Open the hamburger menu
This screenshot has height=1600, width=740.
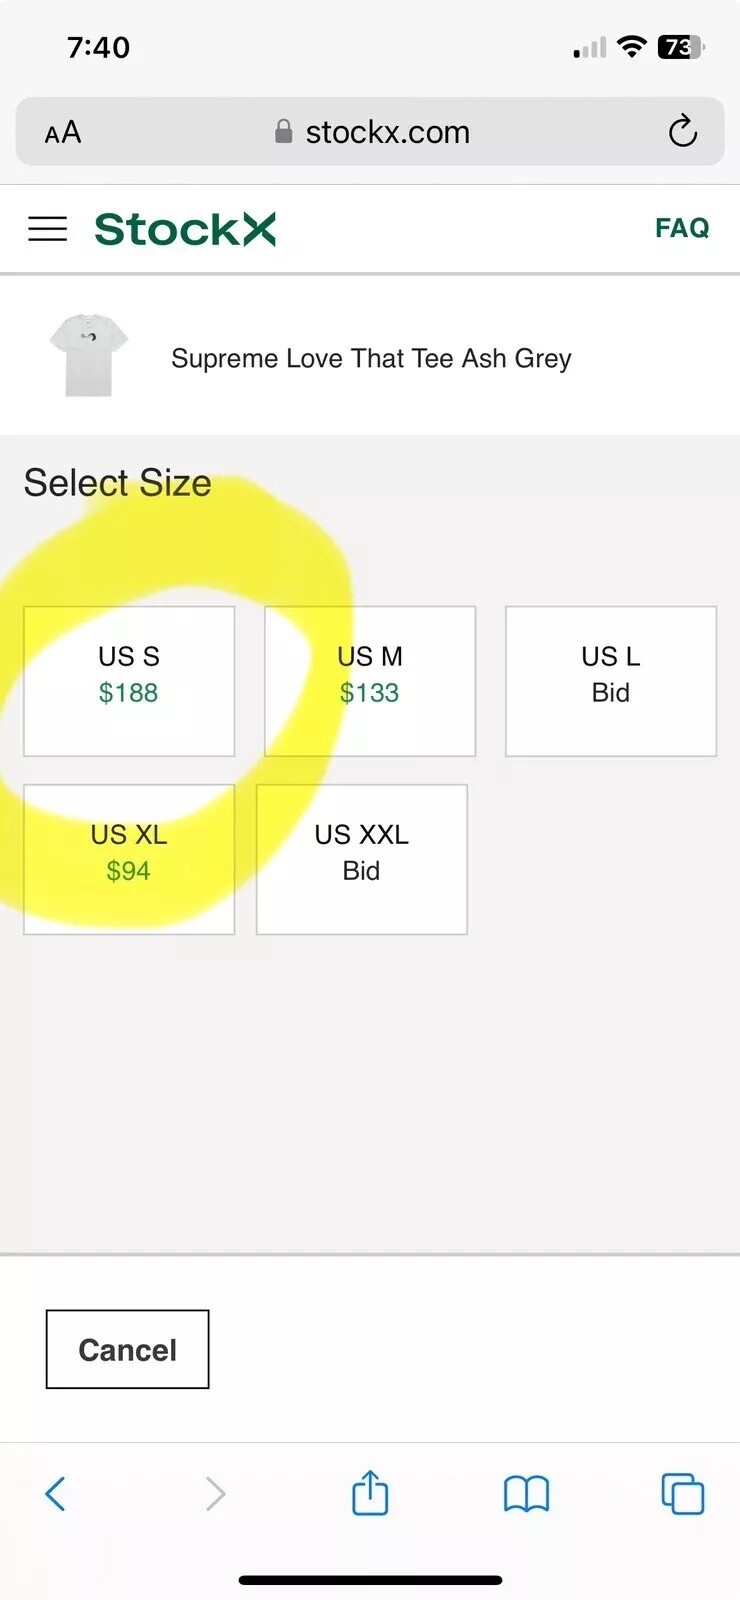[47, 229]
